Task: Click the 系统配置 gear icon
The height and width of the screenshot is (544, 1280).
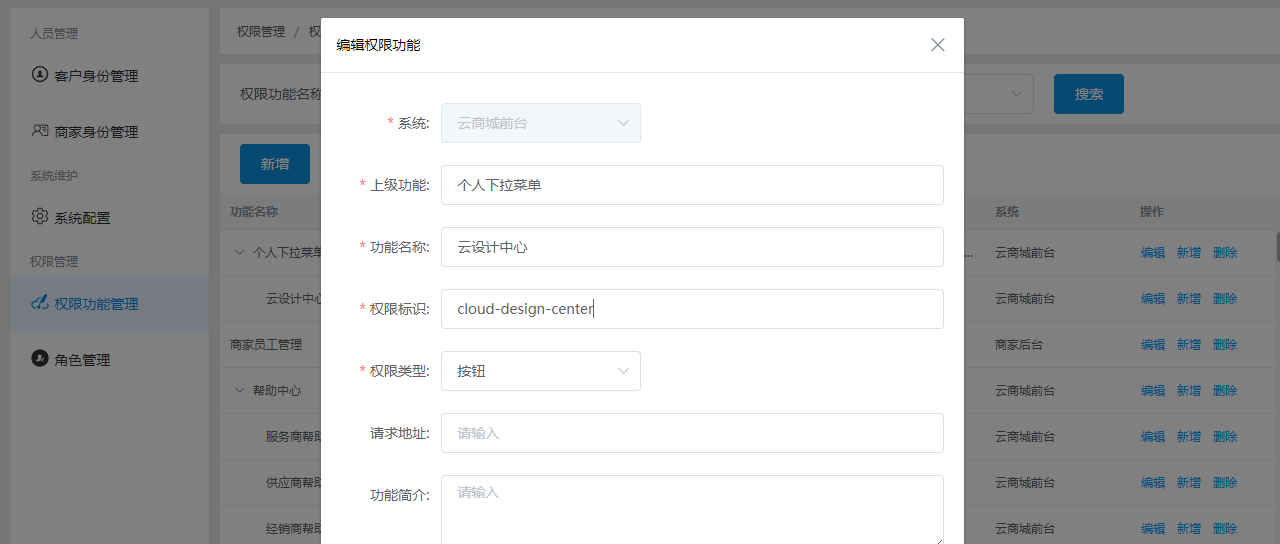Action: pyautogui.click(x=40, y=216)
